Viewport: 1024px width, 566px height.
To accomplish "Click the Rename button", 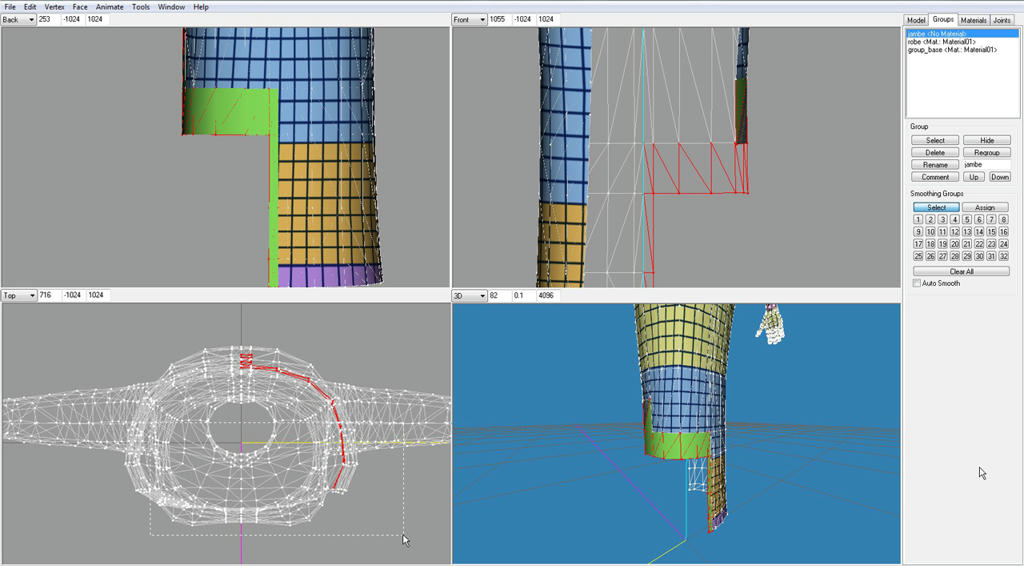I will [x=935, y=165].
